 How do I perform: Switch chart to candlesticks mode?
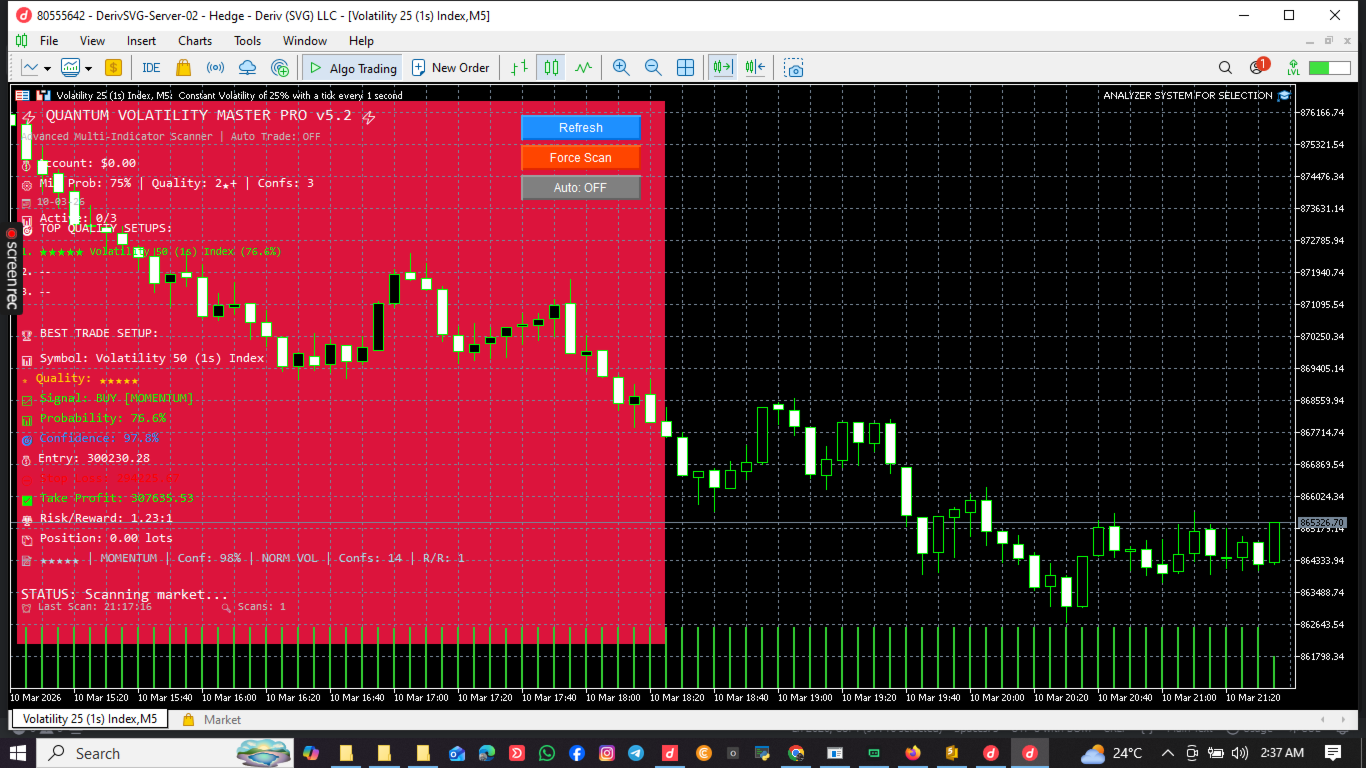(x=551, y=68)
